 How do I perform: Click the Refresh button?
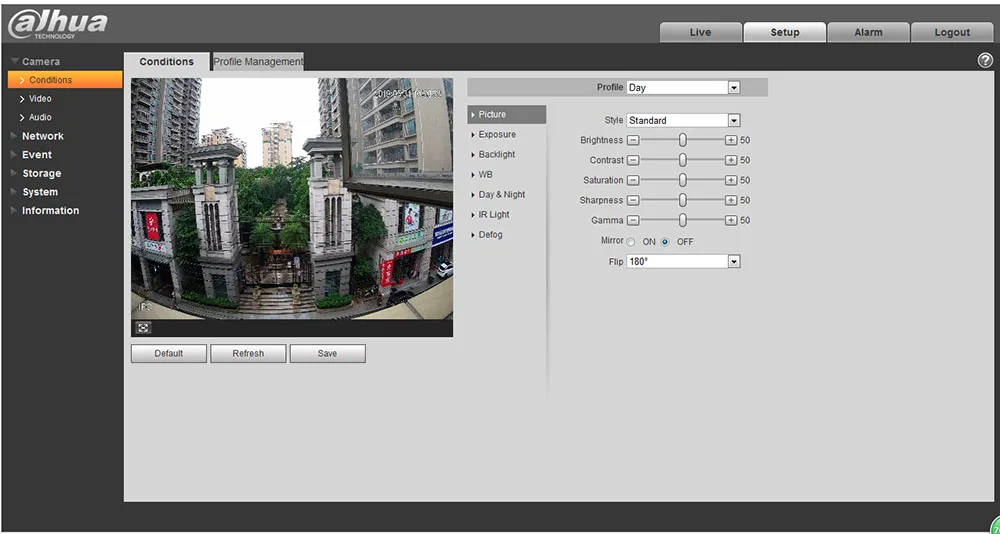click(248, 353)
